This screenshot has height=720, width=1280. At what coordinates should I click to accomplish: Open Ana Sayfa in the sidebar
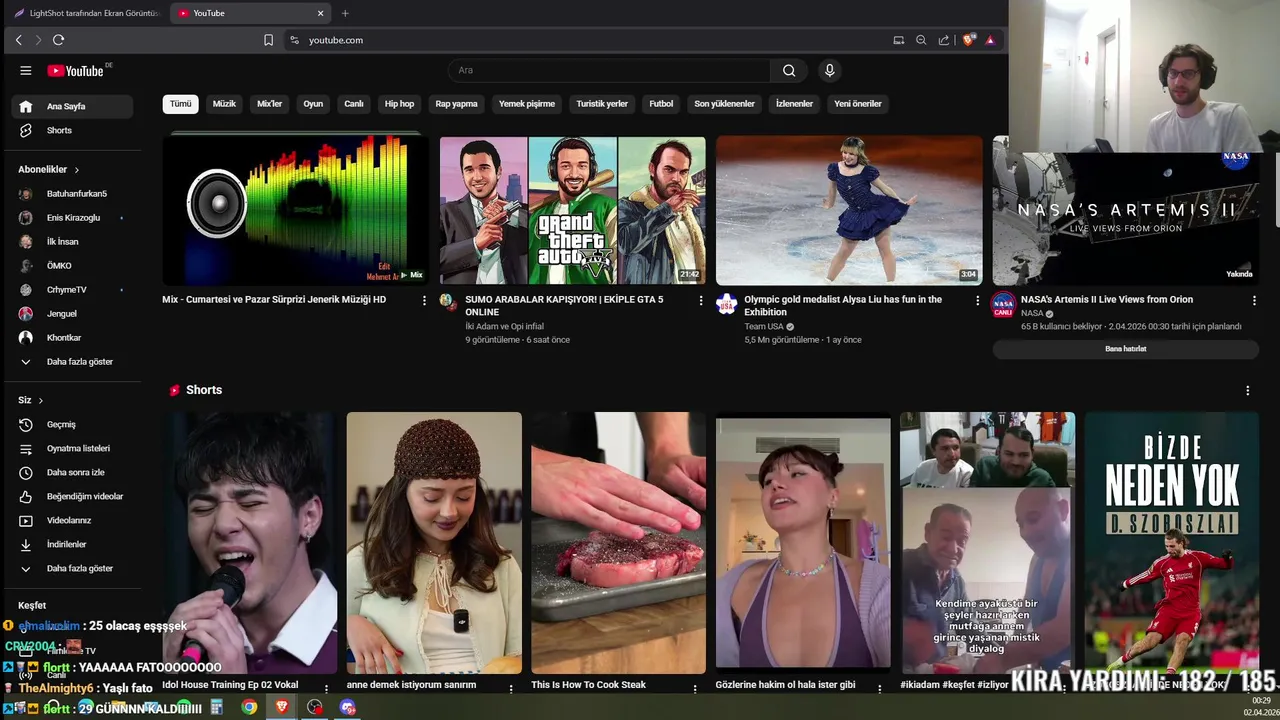point(74,106)
